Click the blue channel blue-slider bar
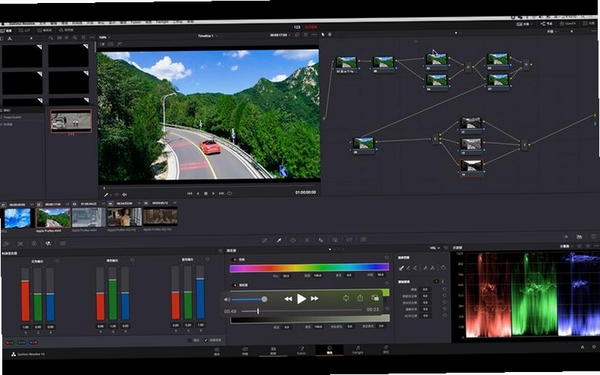The width and height of the screenshot is (600, 375). coord(200,292)
